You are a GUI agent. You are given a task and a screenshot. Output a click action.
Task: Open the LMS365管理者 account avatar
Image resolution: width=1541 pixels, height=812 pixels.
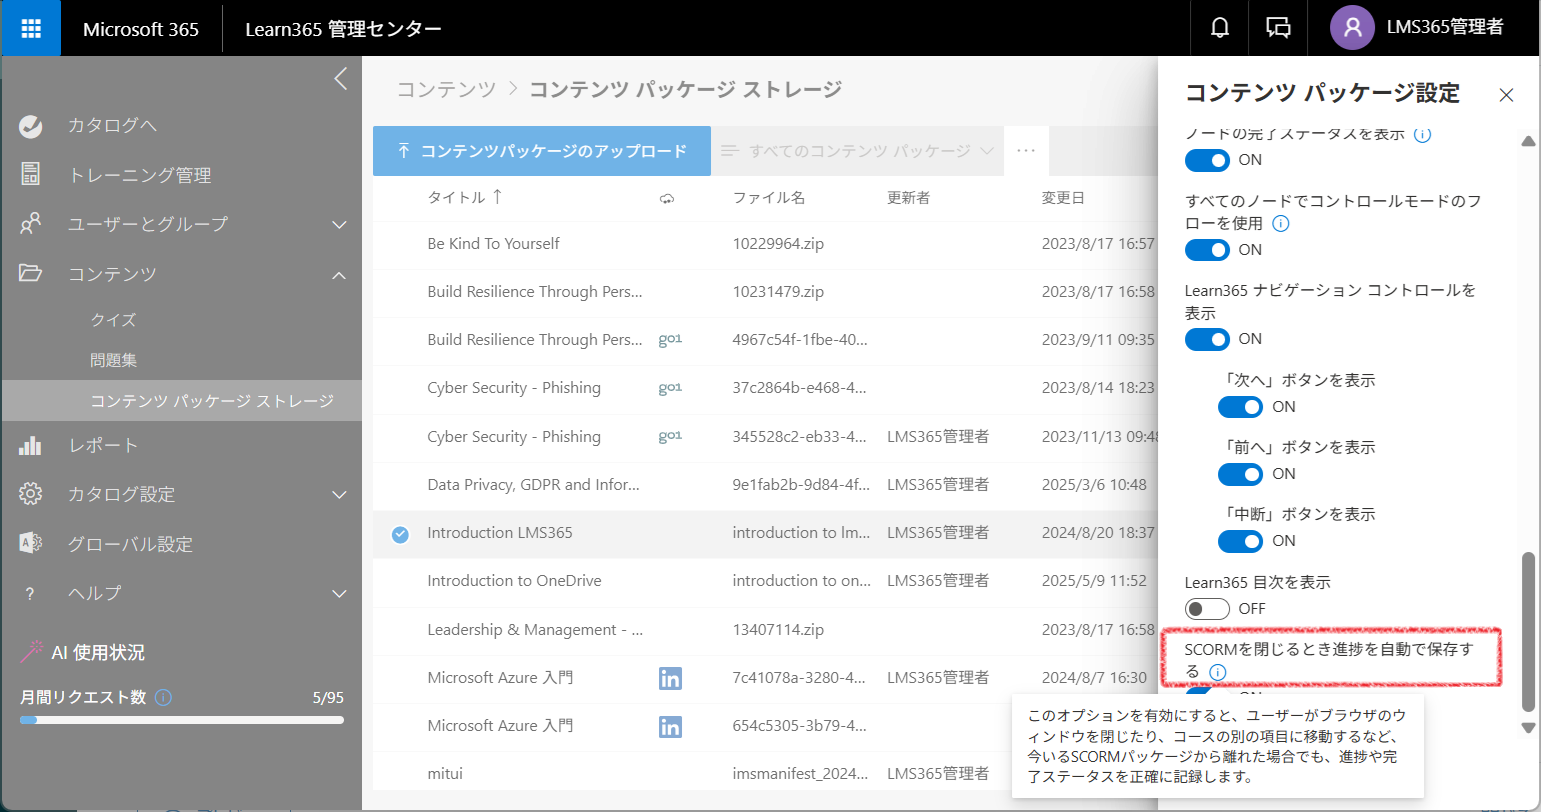(1352, 28)
